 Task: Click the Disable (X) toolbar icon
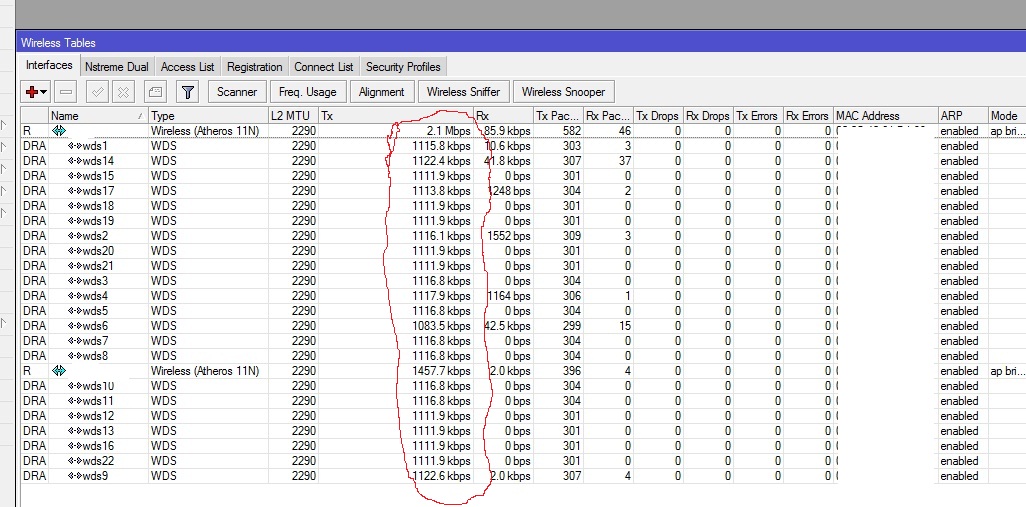123,92
